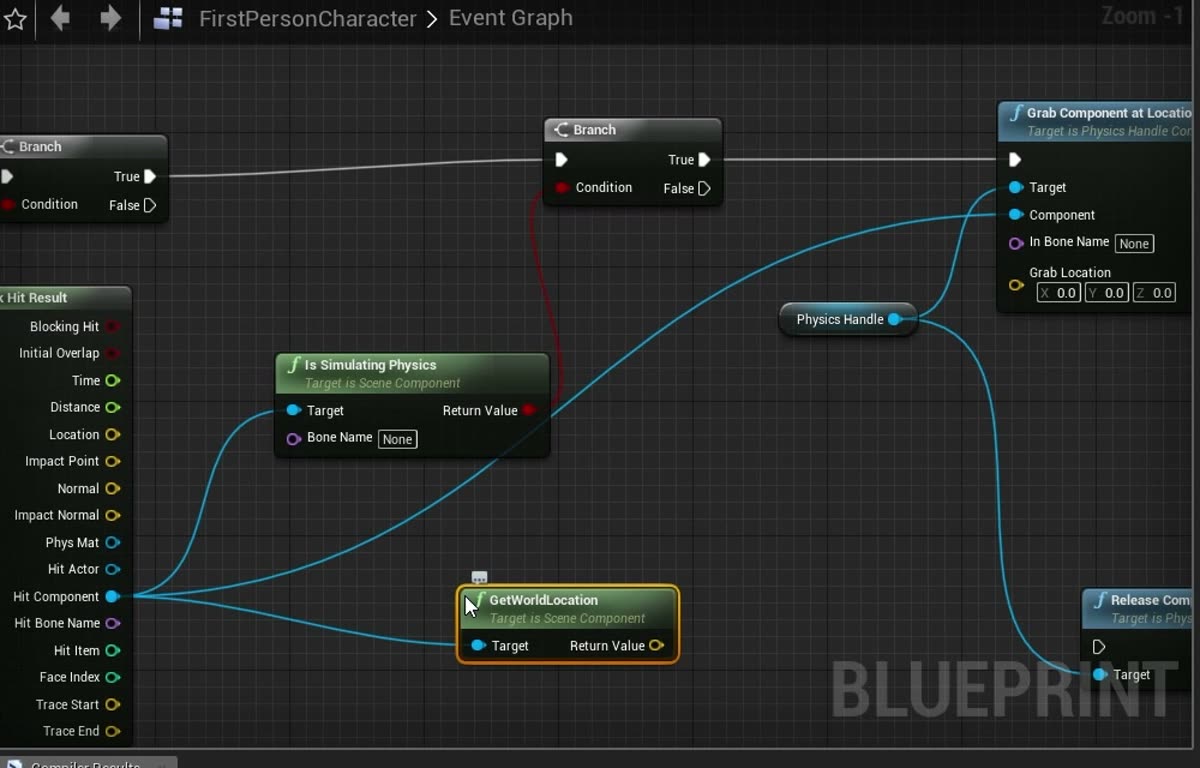Edit the In Bone Name None field

[x=1134, y=243]
